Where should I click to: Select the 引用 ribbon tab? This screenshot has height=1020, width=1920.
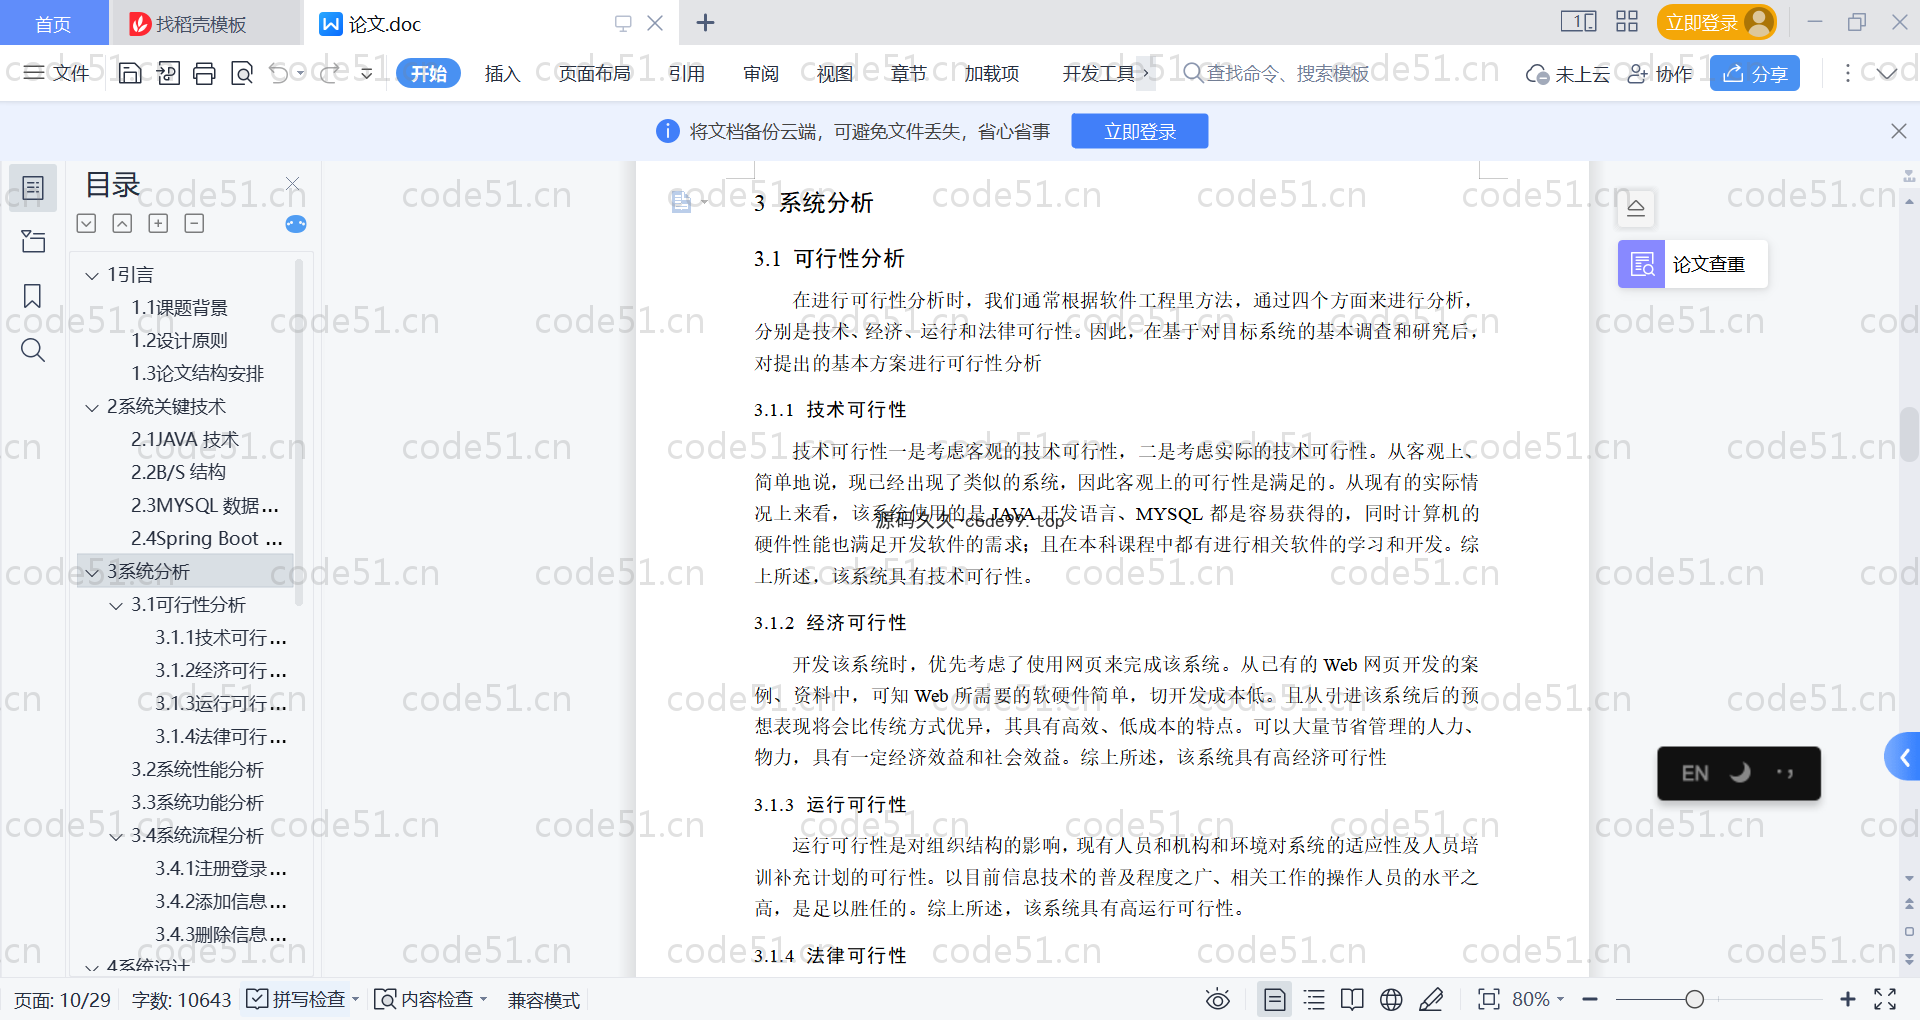pyautogui.click(x=686, y=73)
